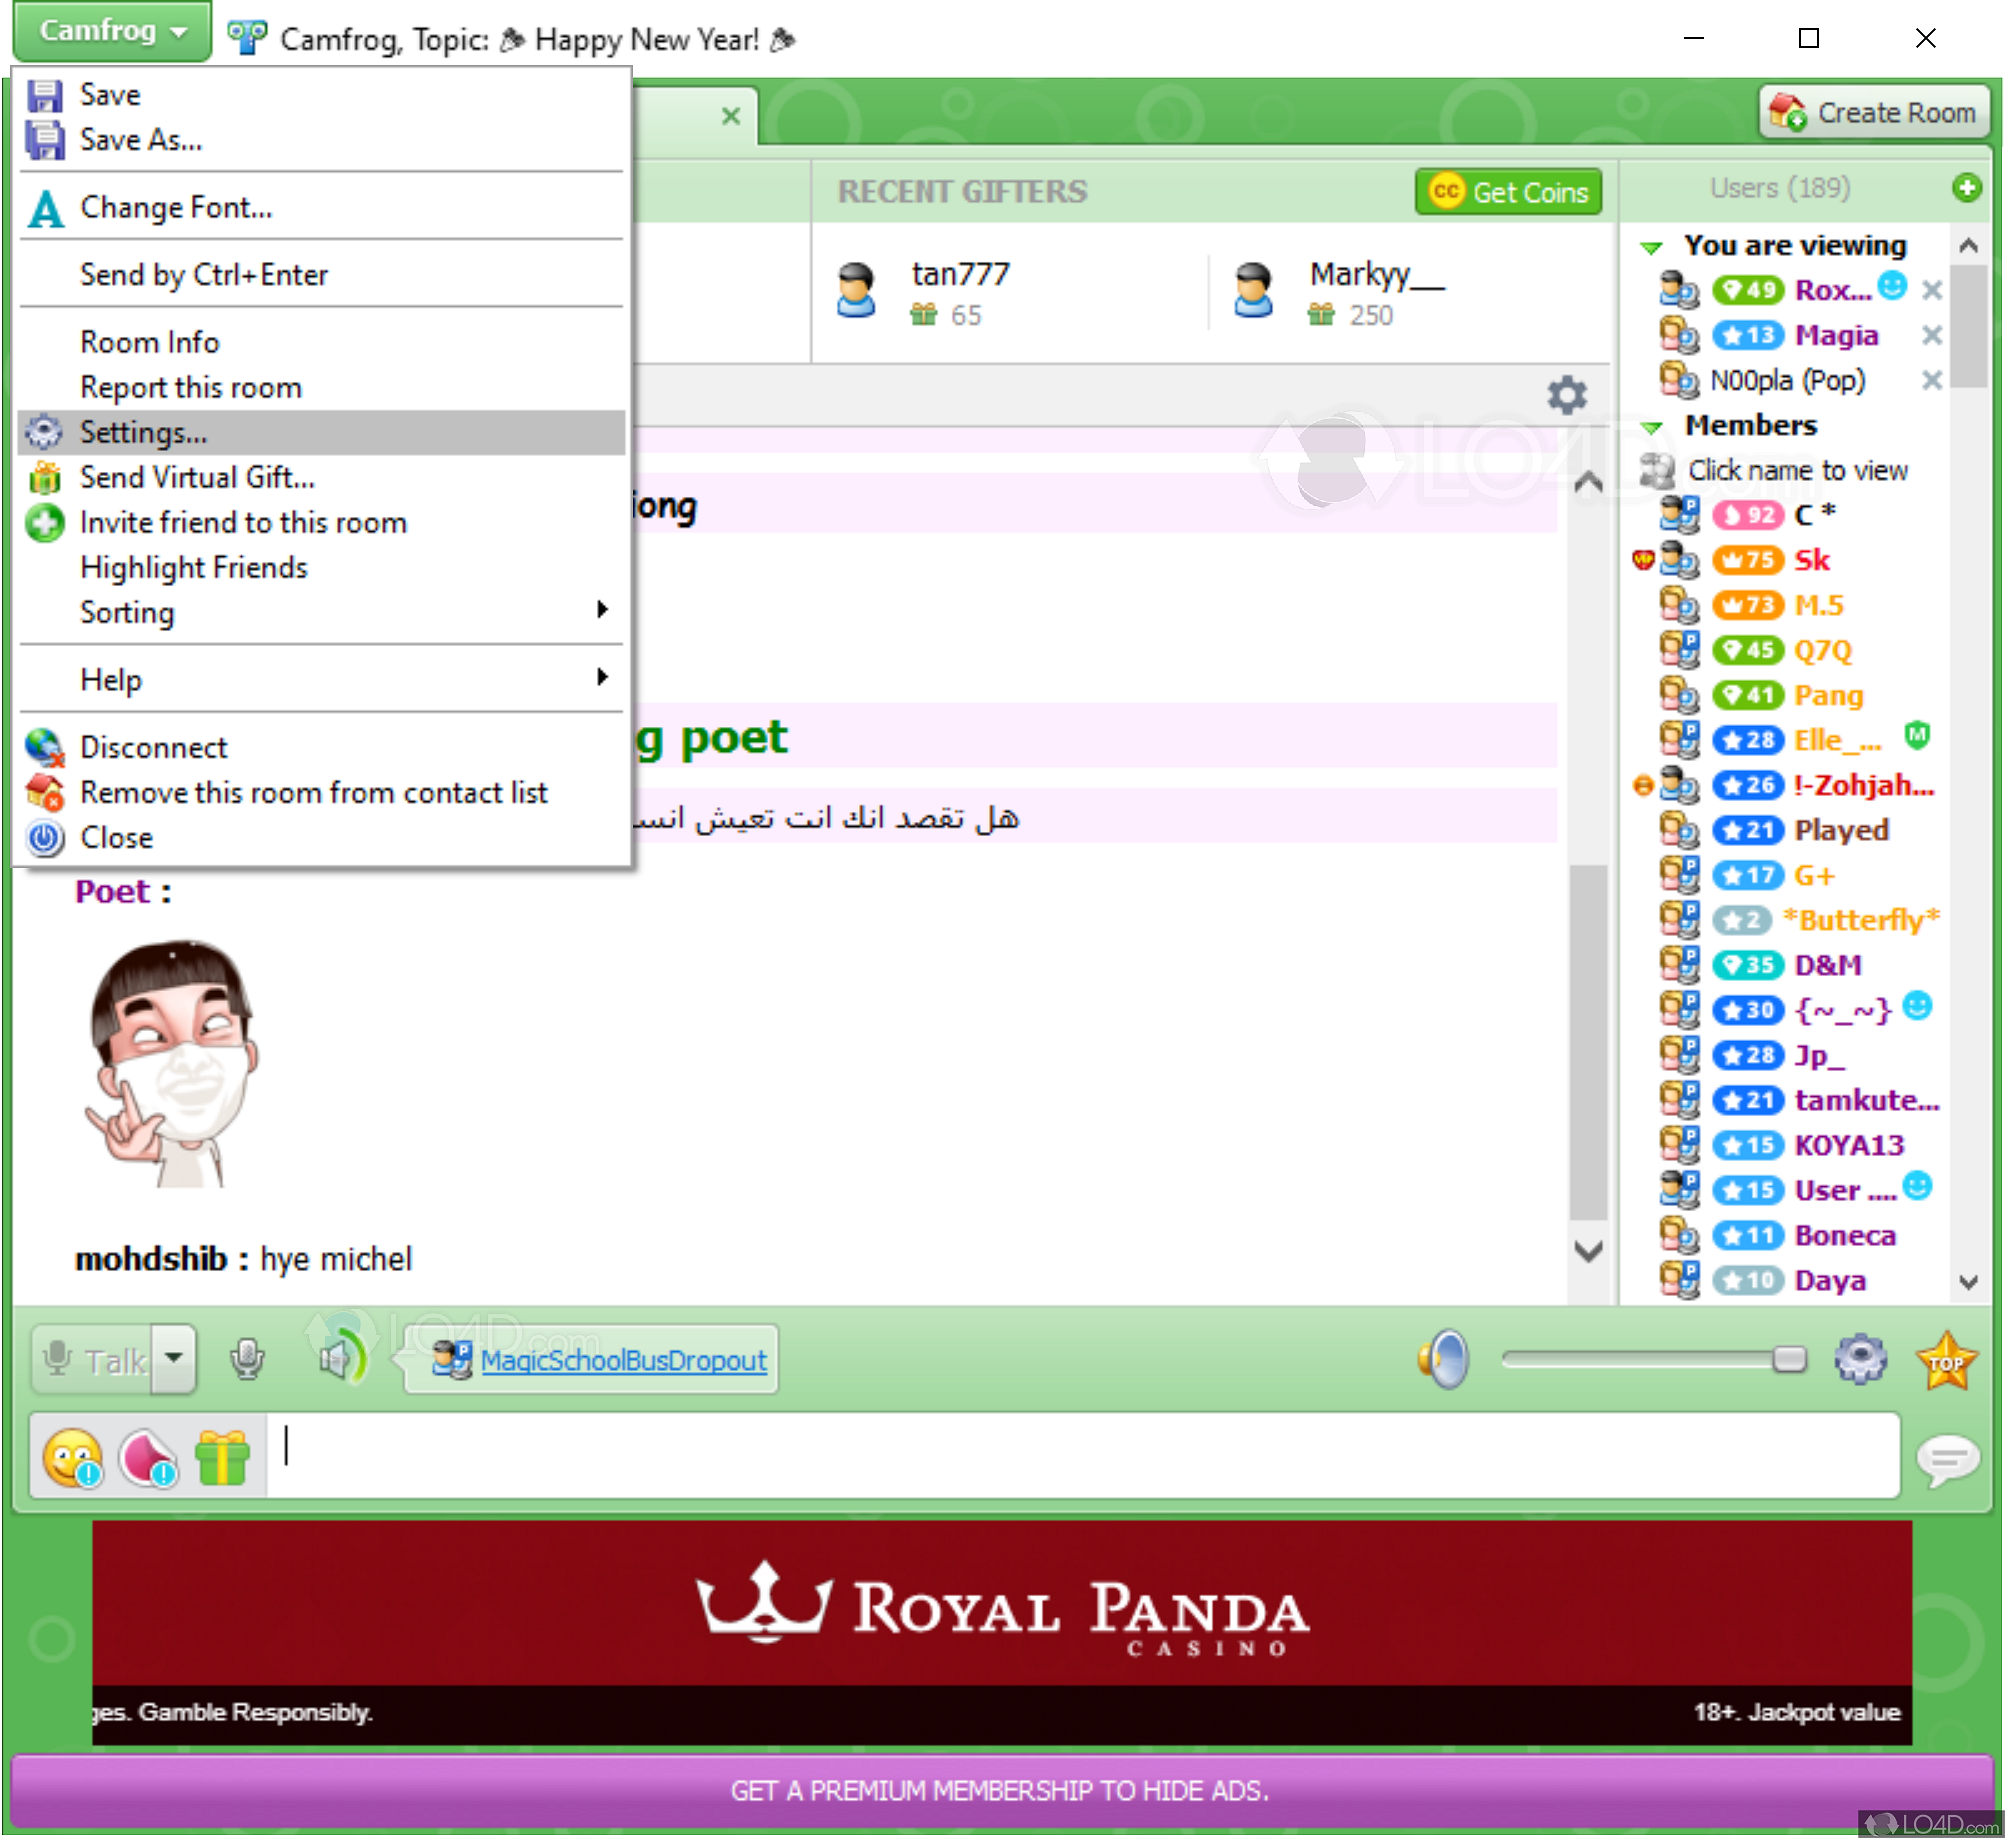Click the speaker audio icon near the microphone
2005x1838 pixels.
(x=340, y=1358)
